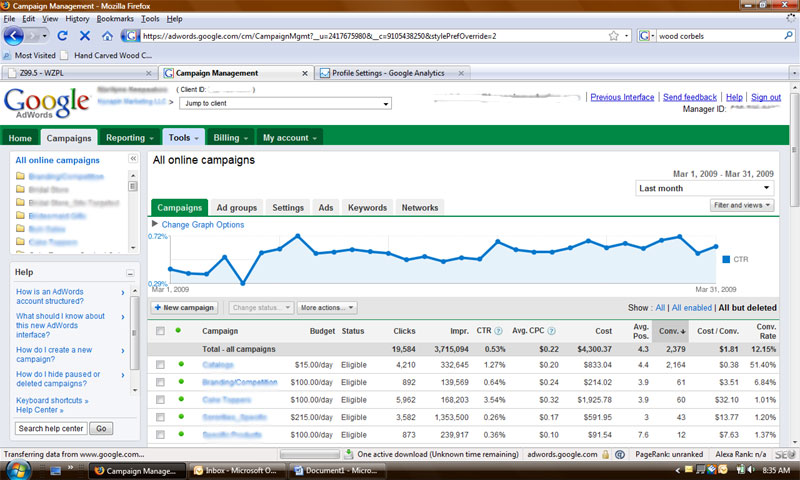The image size is (800, 480).
Task: Stop loading with the X icon
Action: pos(85,36)
